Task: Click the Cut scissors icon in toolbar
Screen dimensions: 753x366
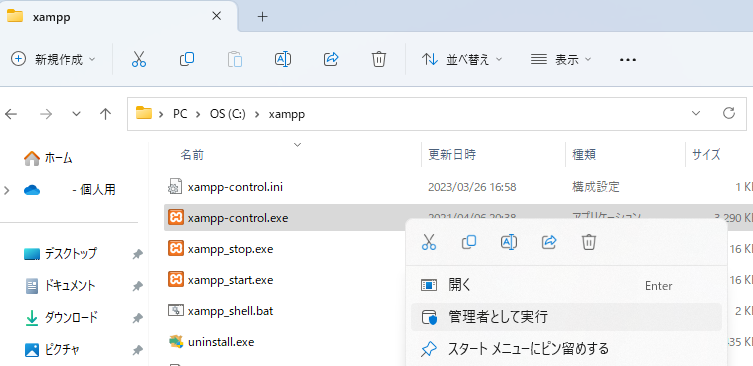Action: (138, 60)
